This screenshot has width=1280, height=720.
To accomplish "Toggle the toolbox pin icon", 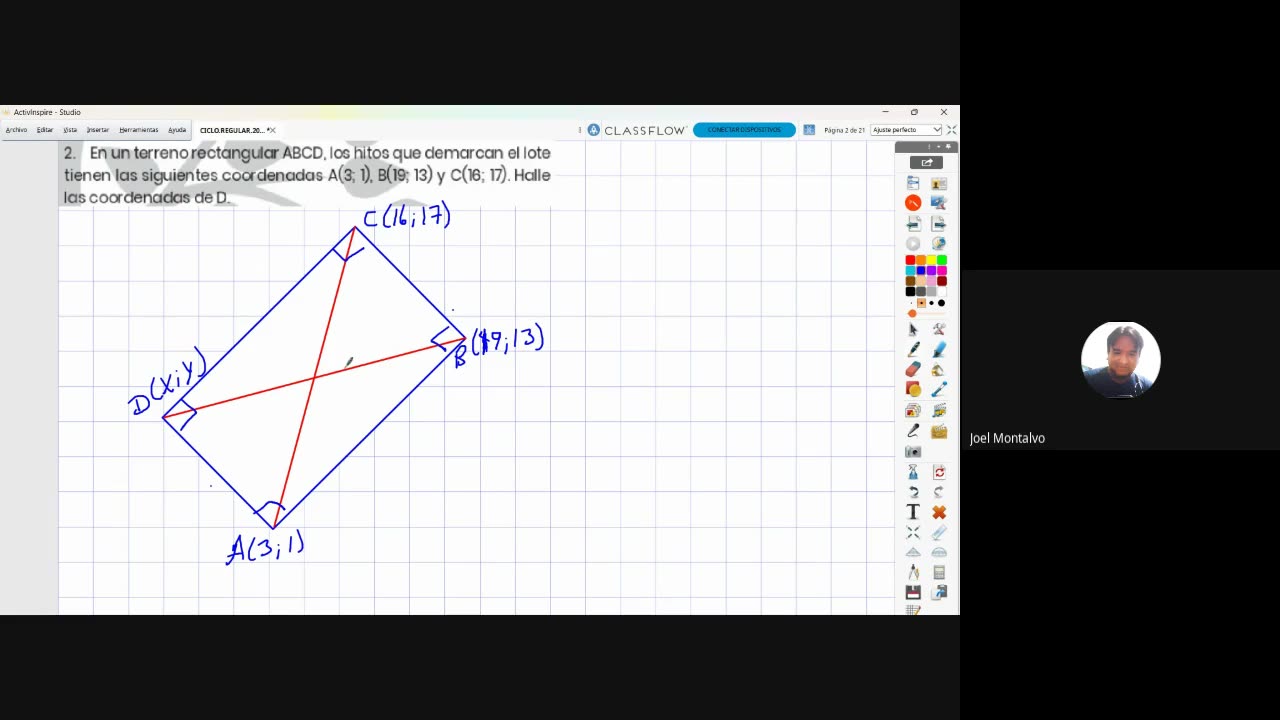I will (x=948, y=146).
